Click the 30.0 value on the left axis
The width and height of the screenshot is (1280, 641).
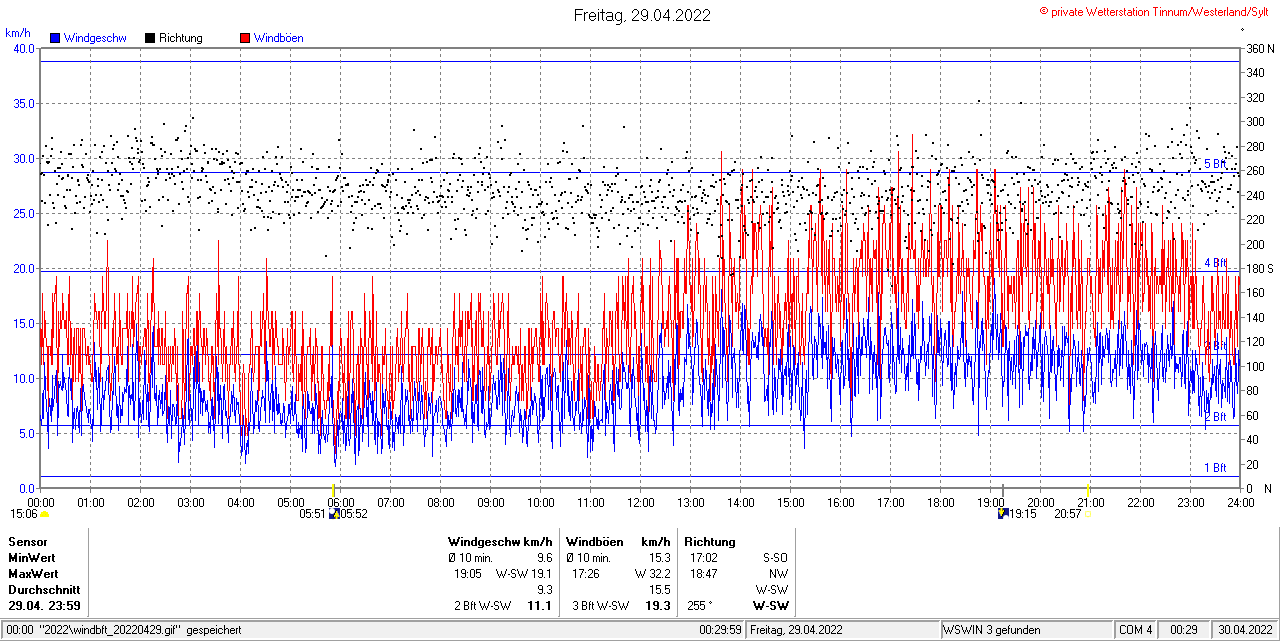click(23, 158)
